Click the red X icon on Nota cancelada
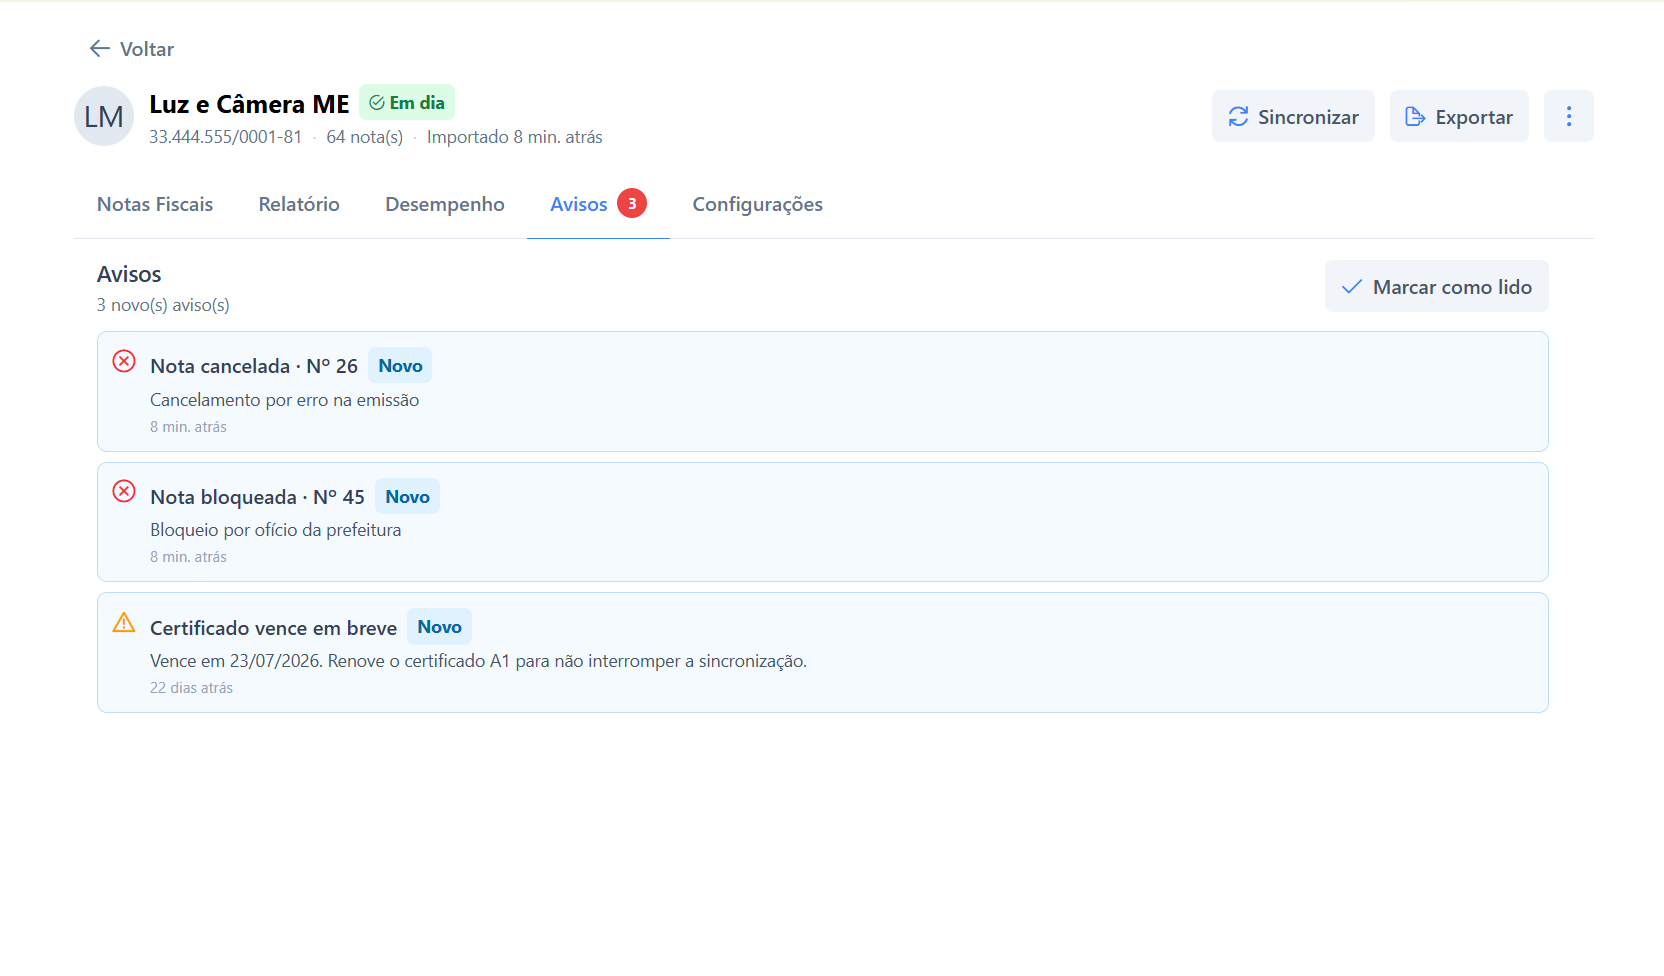Image resolution: width=1664 pixels, height=976 pixels. (124, 361)
